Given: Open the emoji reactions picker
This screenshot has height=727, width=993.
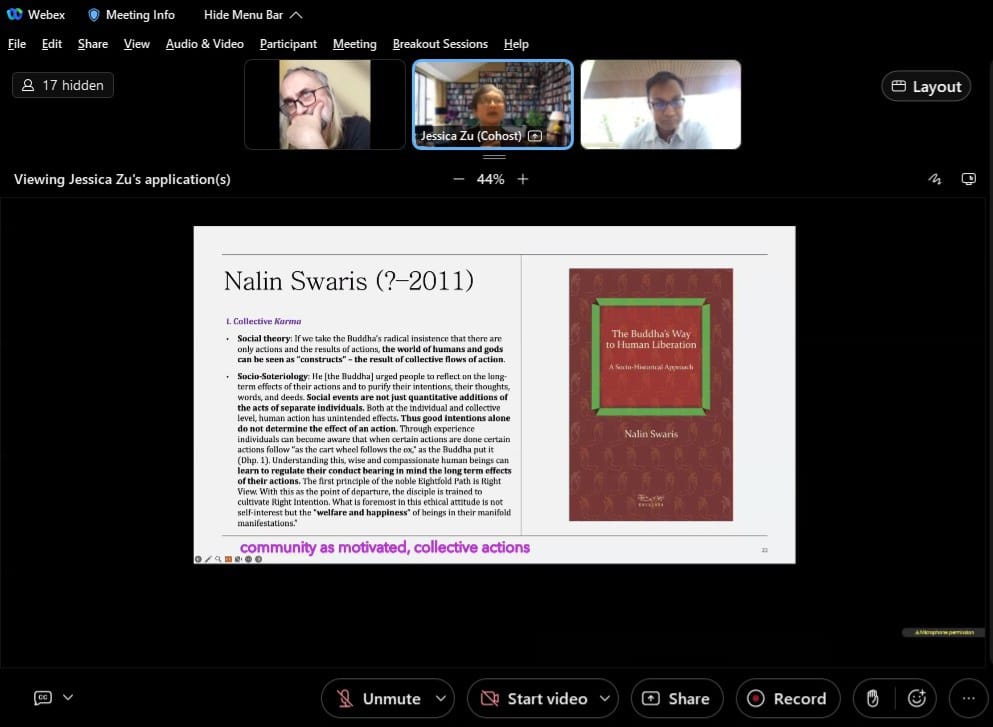Looking at the screenshot, I should (x=916, y=698).
